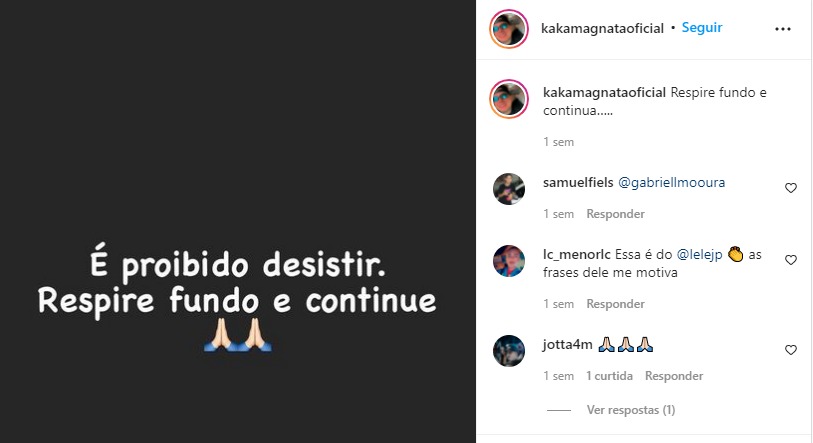
Task: Expand replies via Ver respostas (1)
Action: coord(630,410)
